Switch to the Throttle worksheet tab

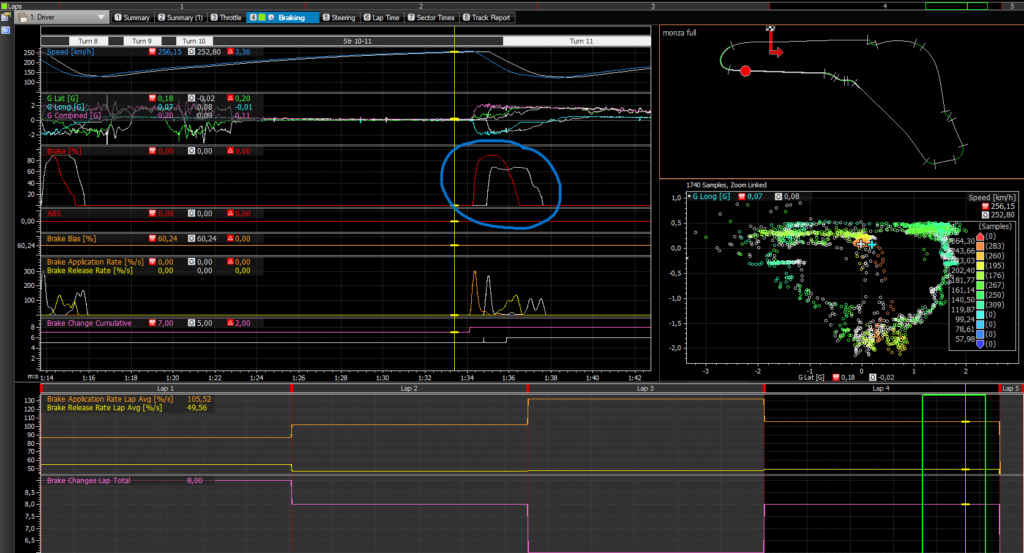pos(227,18)
